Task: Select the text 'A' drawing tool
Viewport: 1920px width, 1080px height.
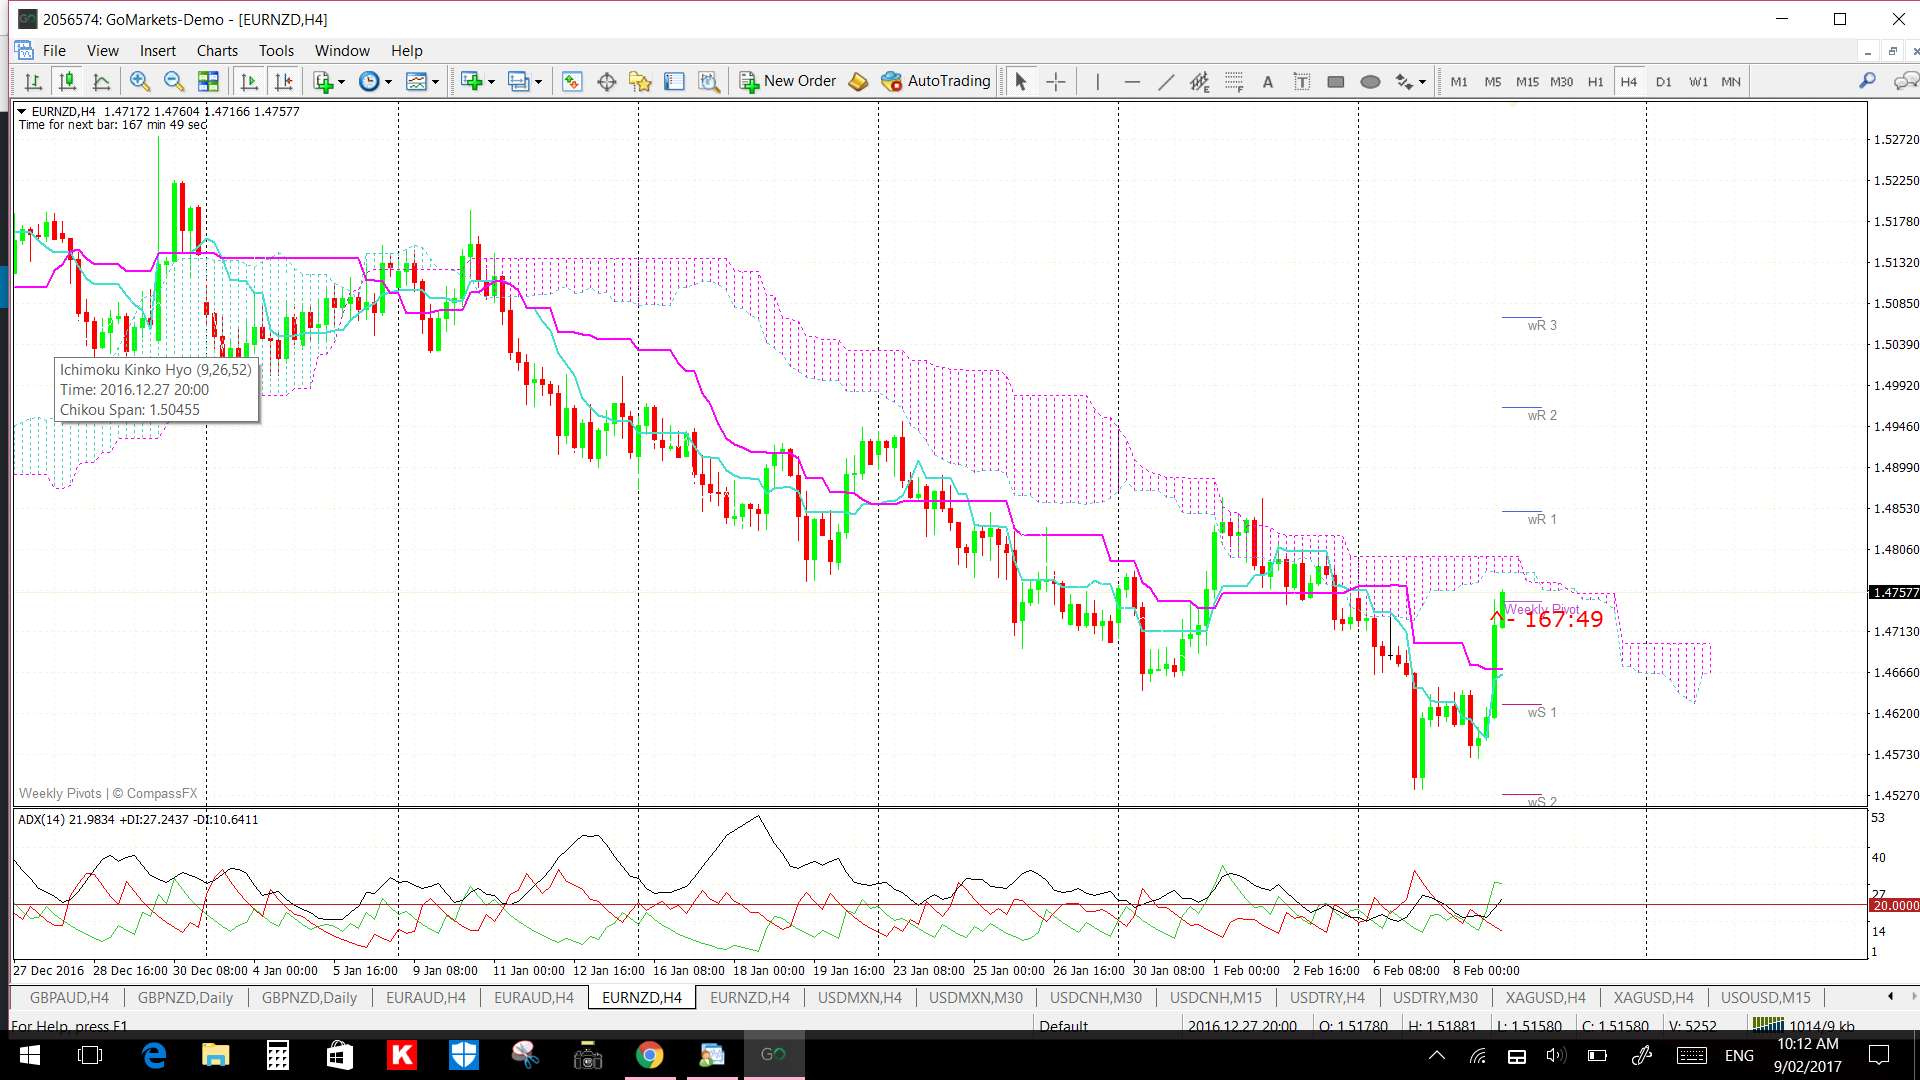Action: pos(1268,82)
